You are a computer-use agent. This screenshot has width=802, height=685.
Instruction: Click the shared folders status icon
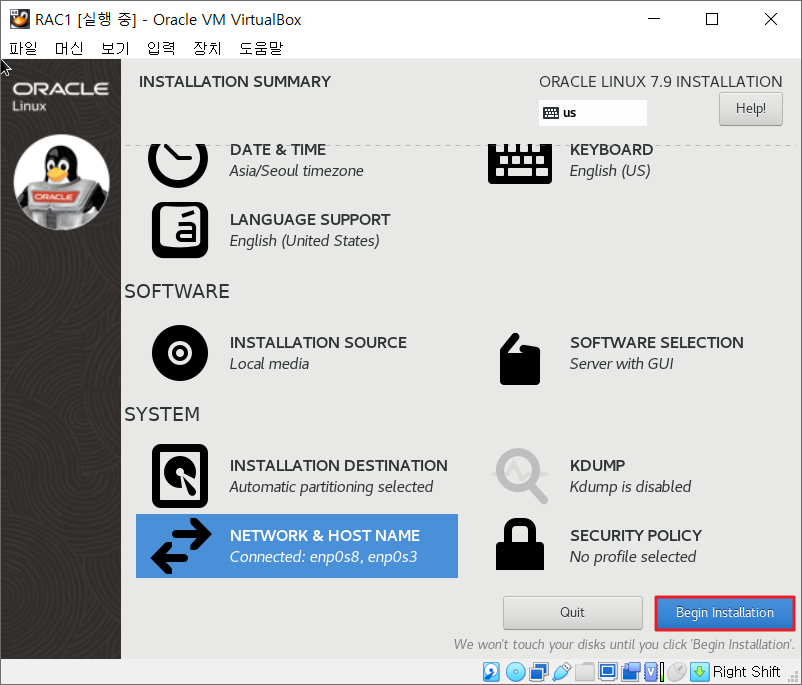pos(585,672)
